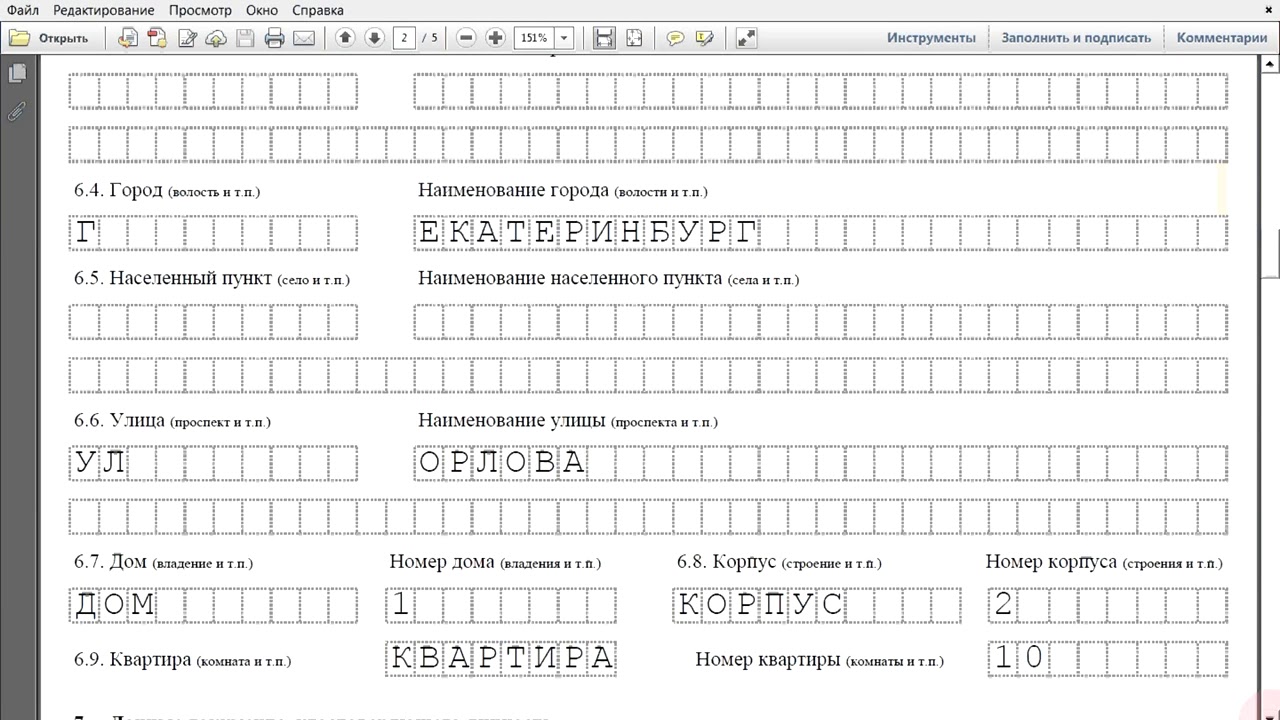1280x720 pixels.
Task: Click the street name field ОРЛОВА
Action: 821,463
